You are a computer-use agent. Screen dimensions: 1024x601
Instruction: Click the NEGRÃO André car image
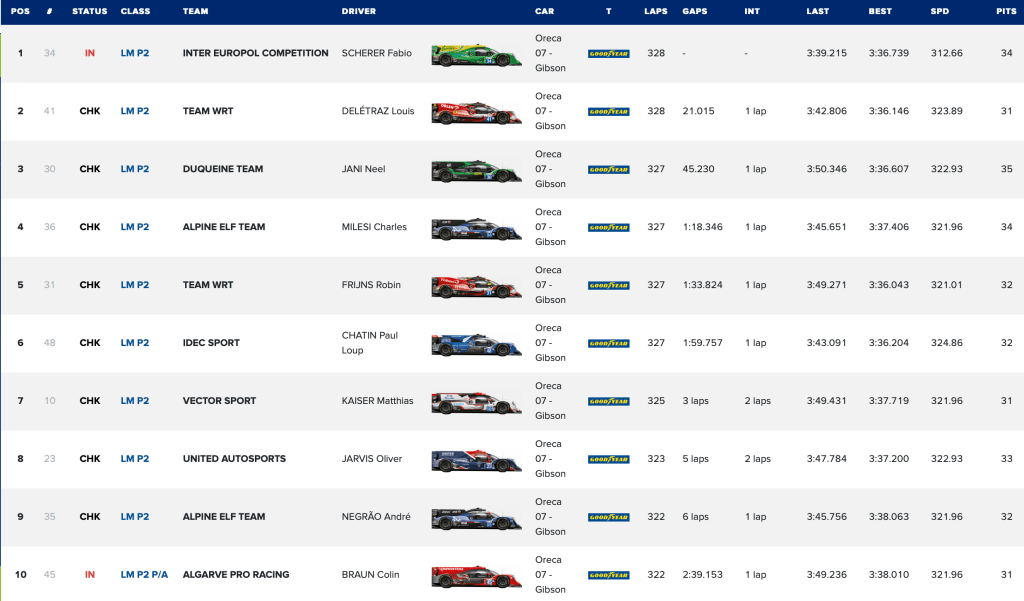(x=477, y=519)
